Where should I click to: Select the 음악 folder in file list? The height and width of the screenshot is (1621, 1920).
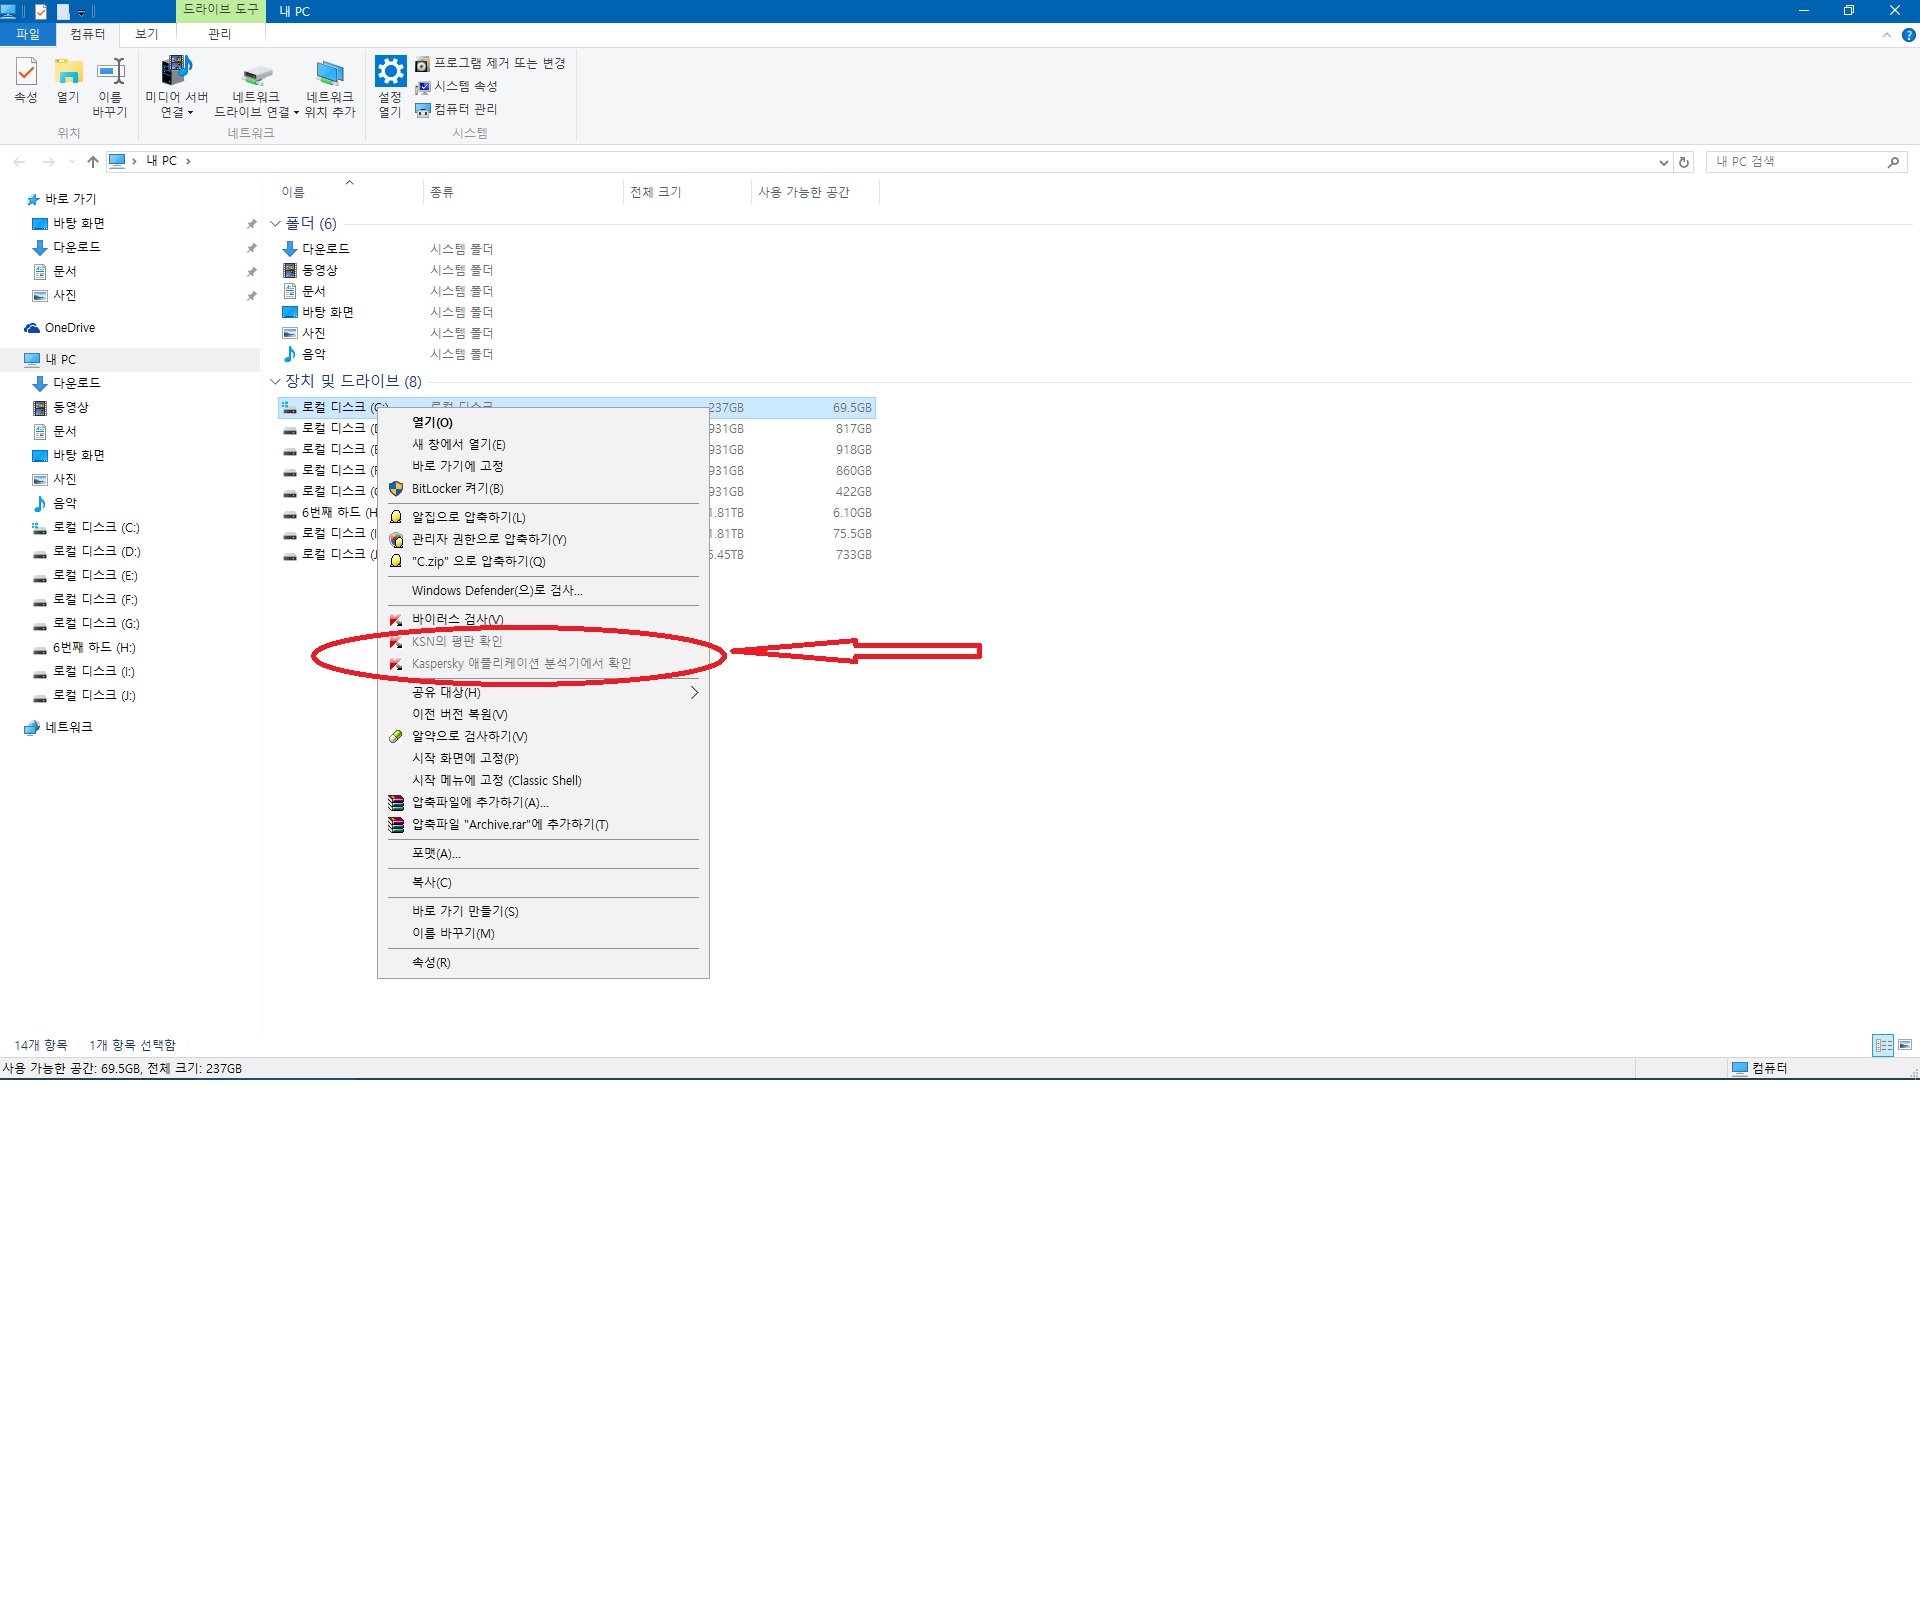tap(305, 355)
